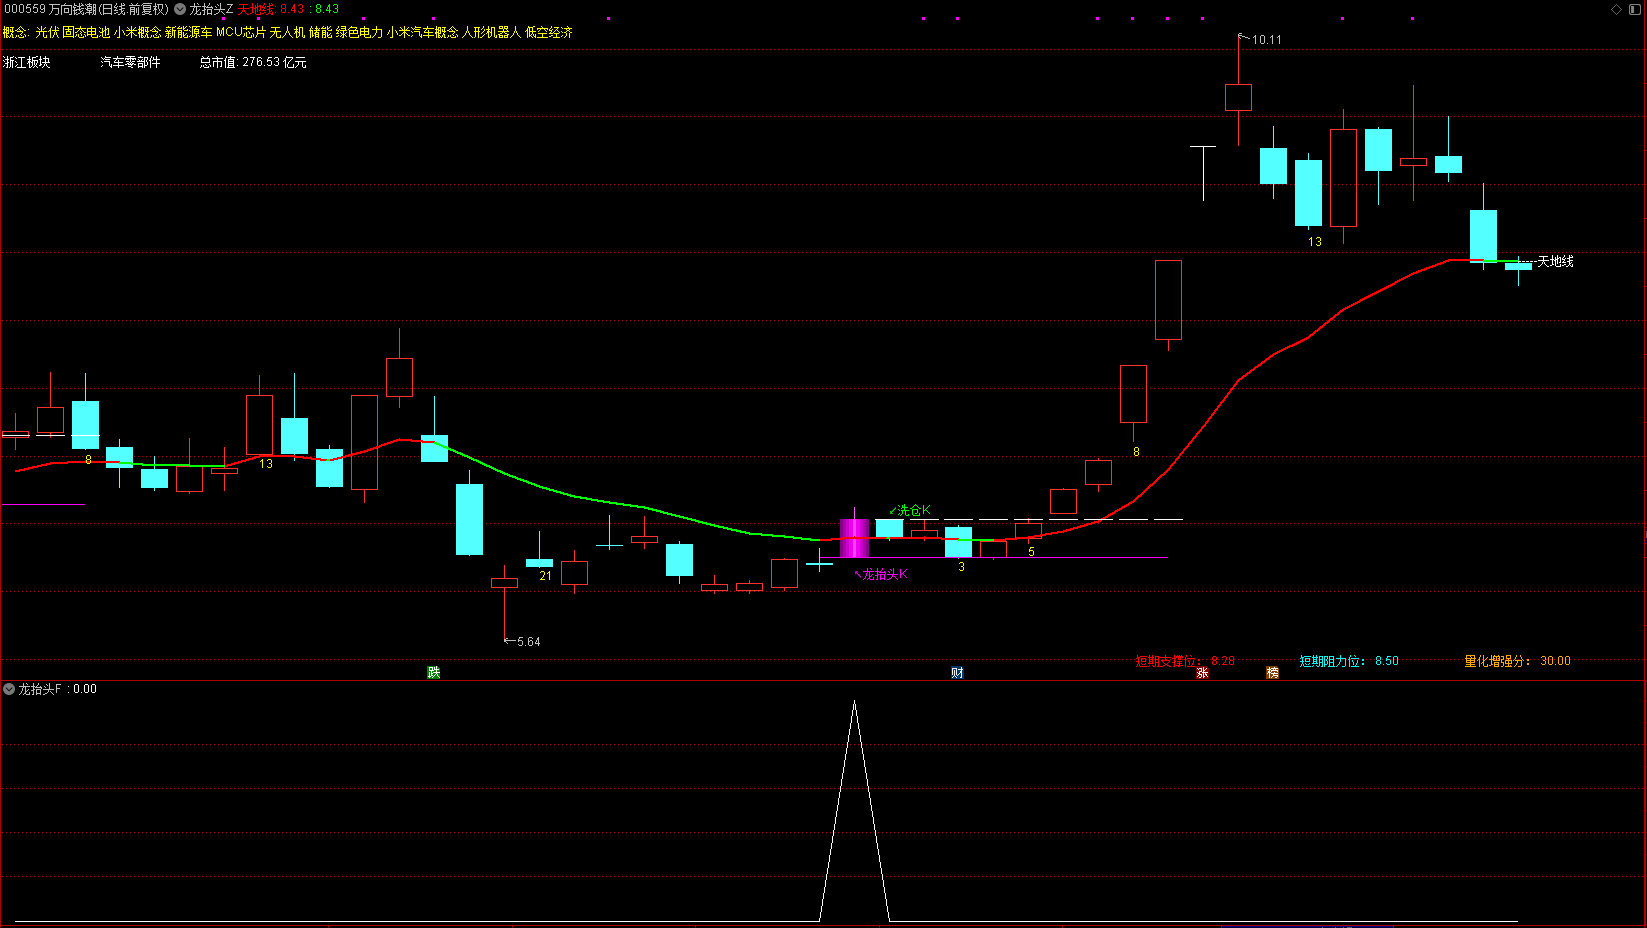Click the 新能源车 concept tag
The image size is (1647, 928).
pyautogui.click(x=188, y=33)
